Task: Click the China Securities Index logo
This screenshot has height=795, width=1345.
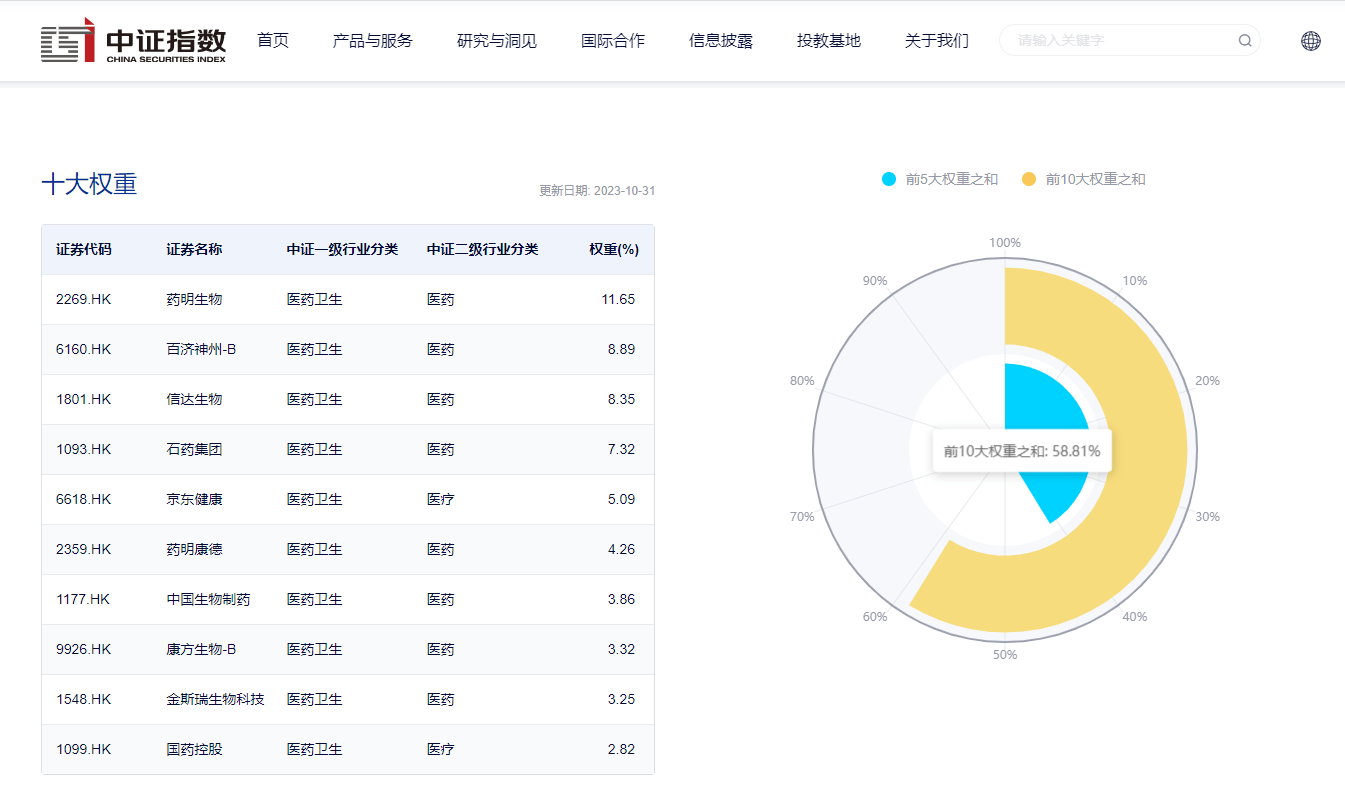Action: [133, 41]
